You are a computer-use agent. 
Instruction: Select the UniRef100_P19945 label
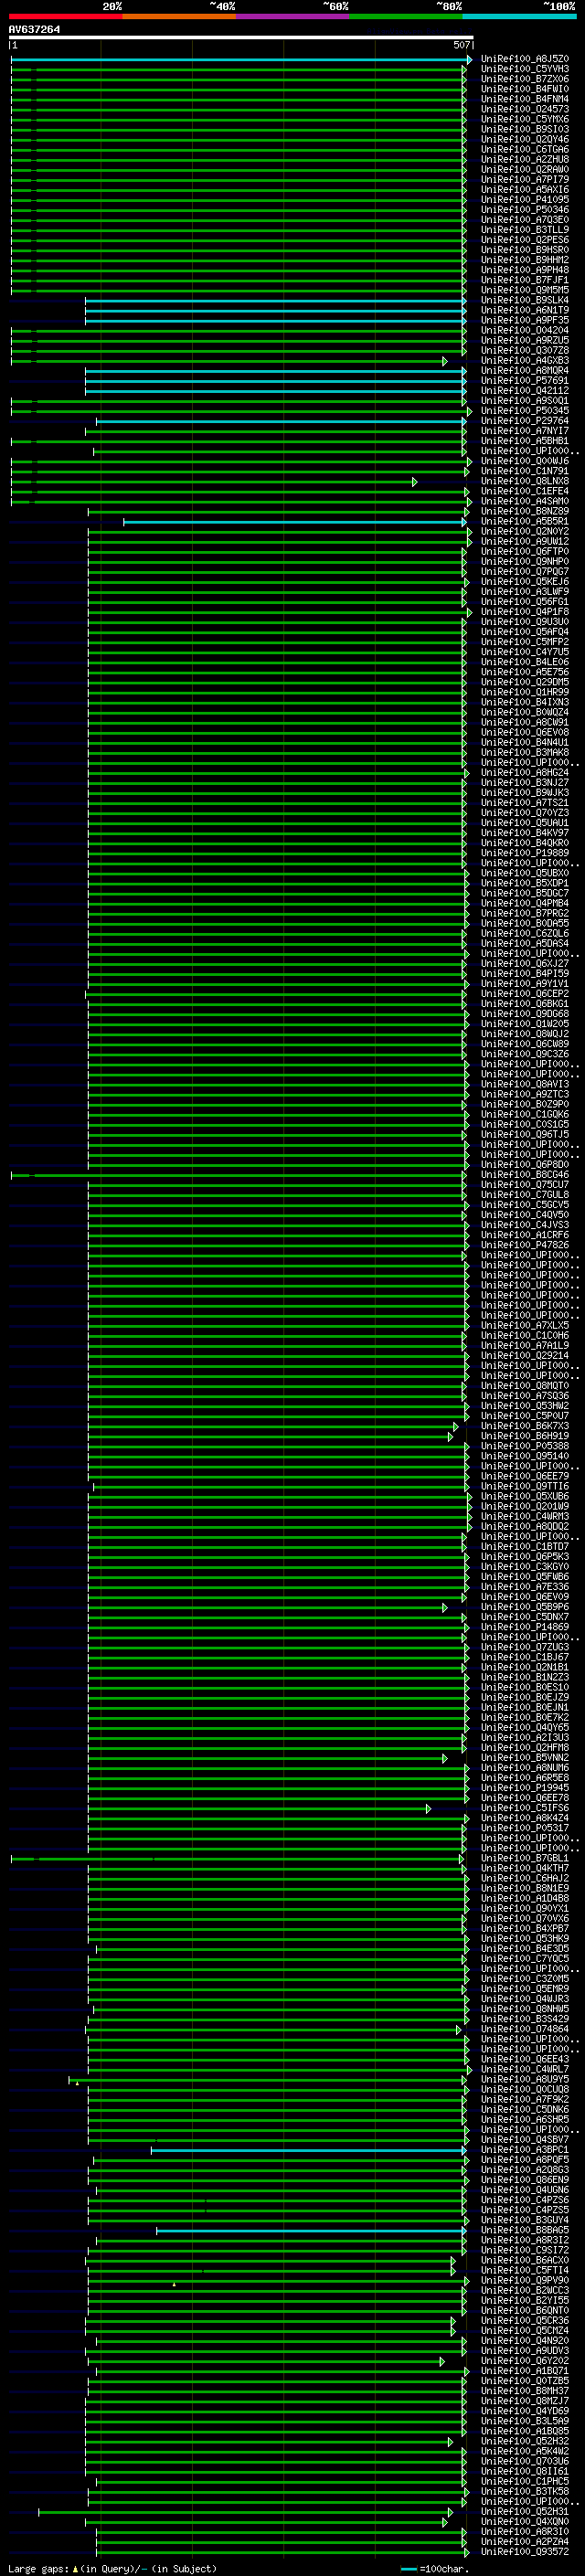[x=525, y=1787]
